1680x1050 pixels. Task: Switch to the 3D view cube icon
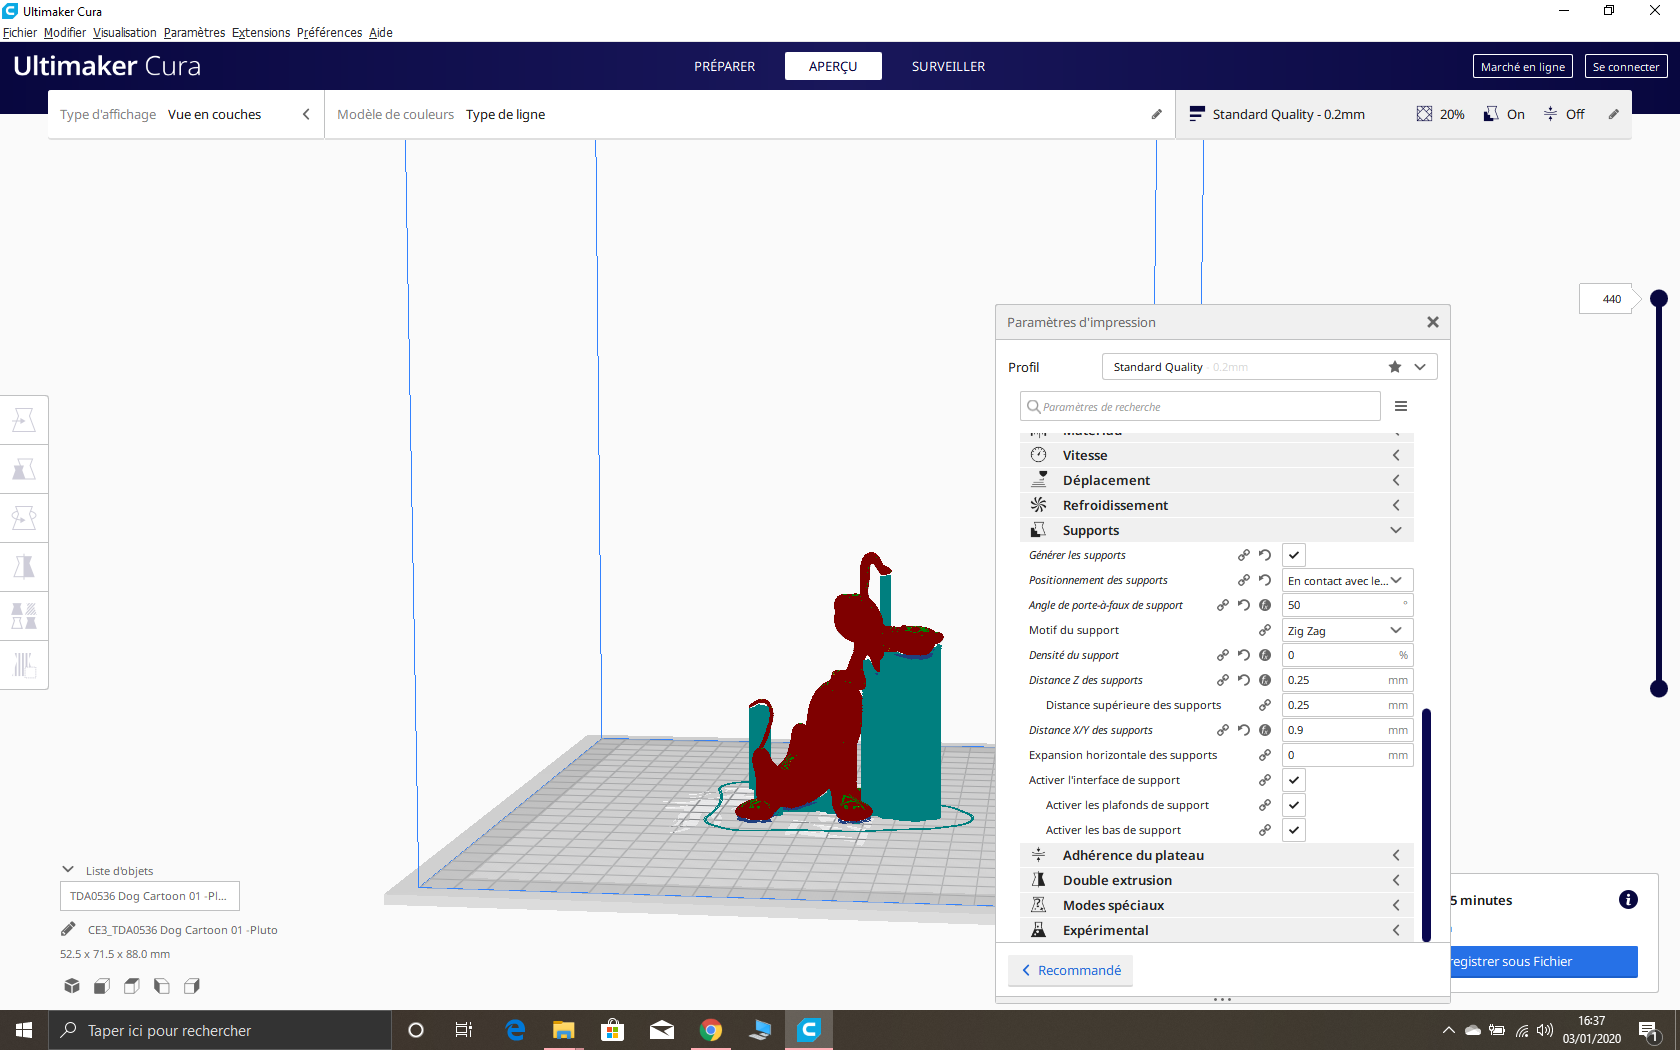pos(72,986)
